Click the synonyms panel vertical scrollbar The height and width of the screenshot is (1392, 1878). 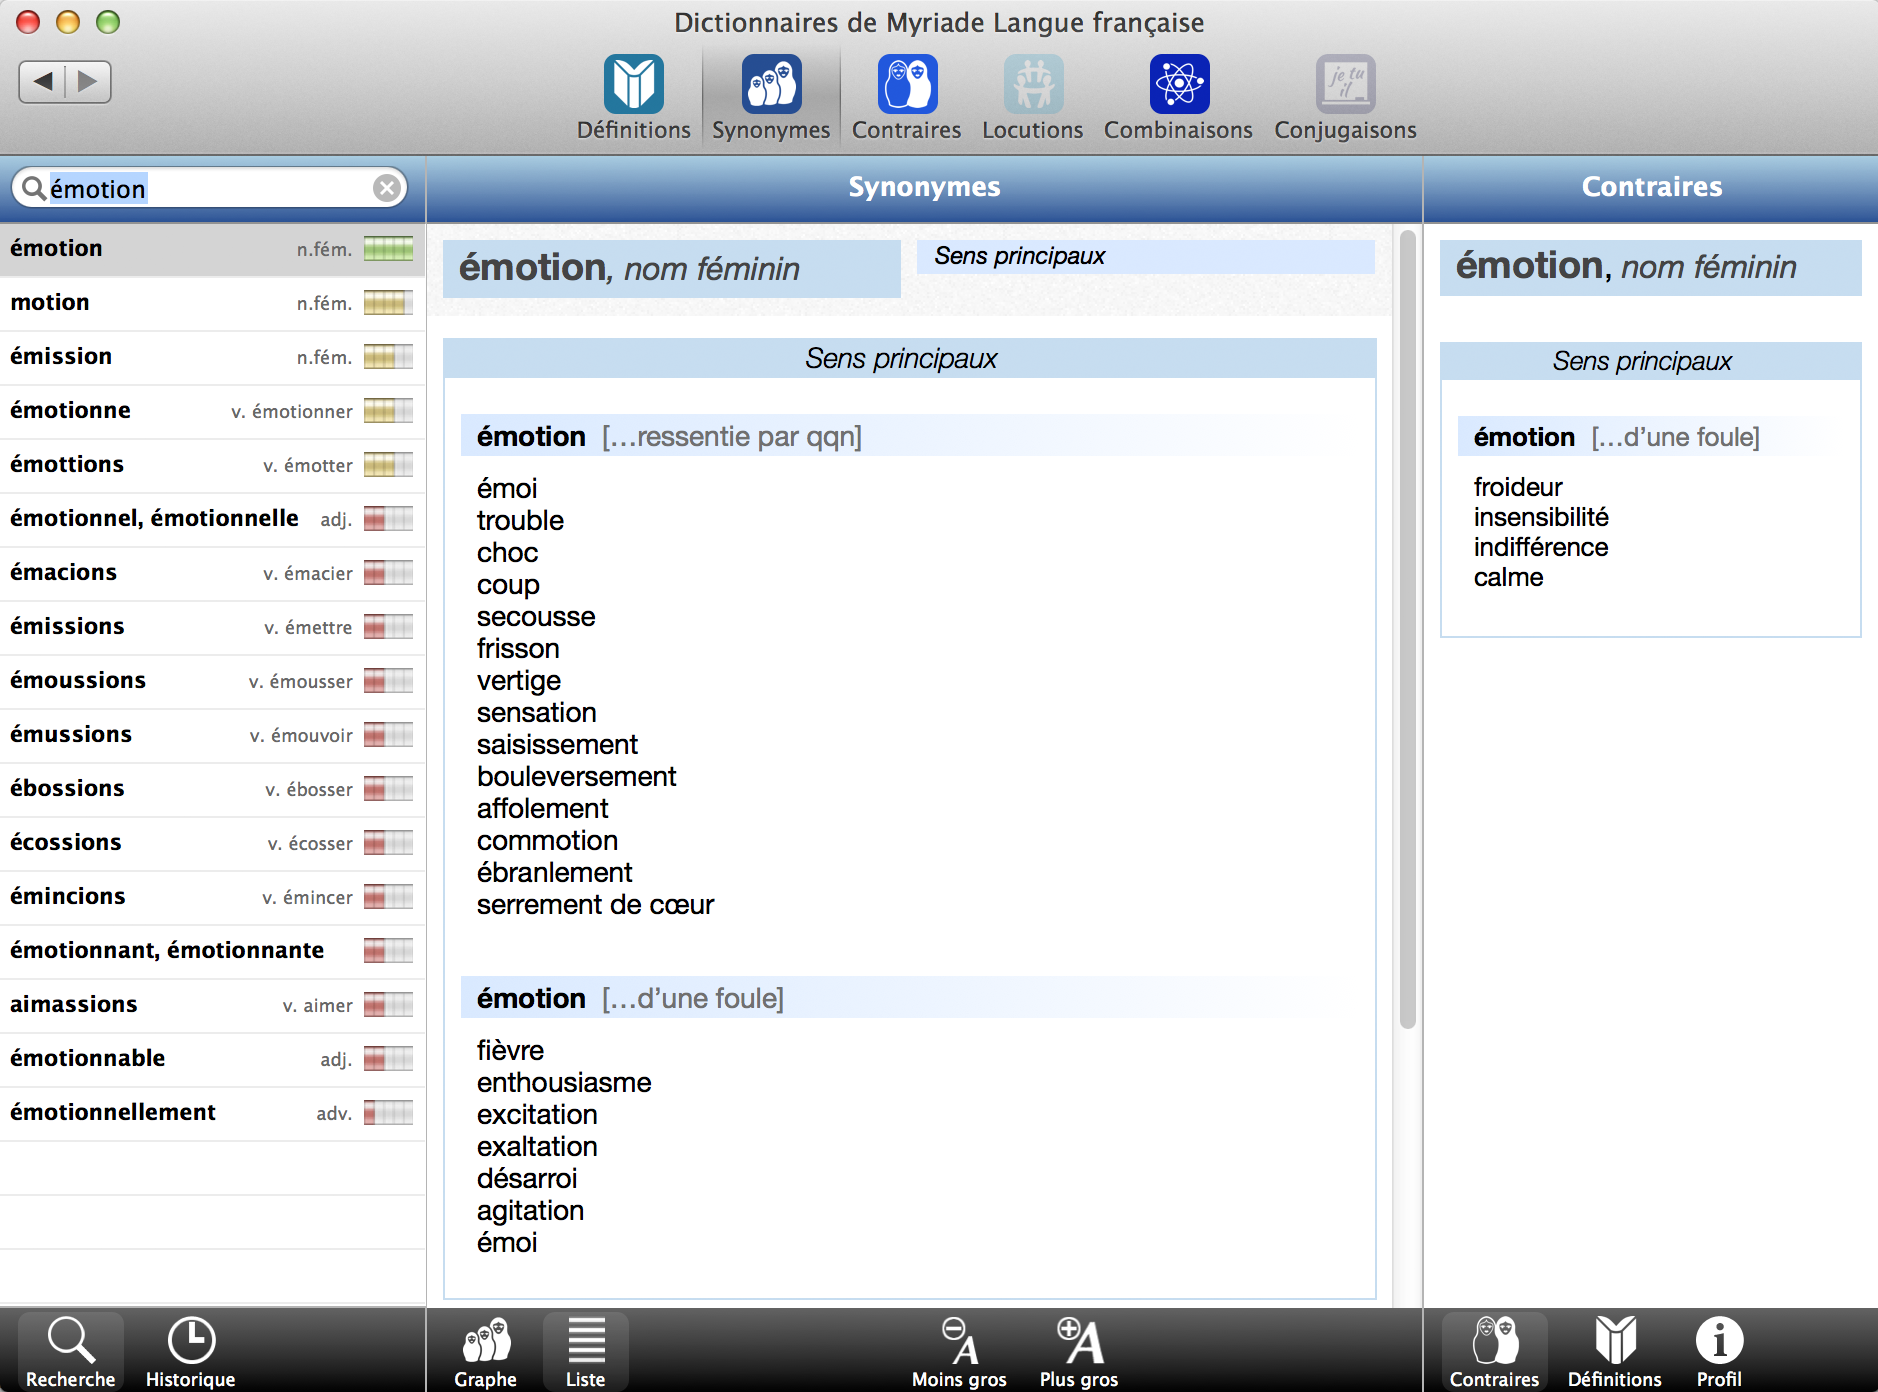coord(1407,630)
